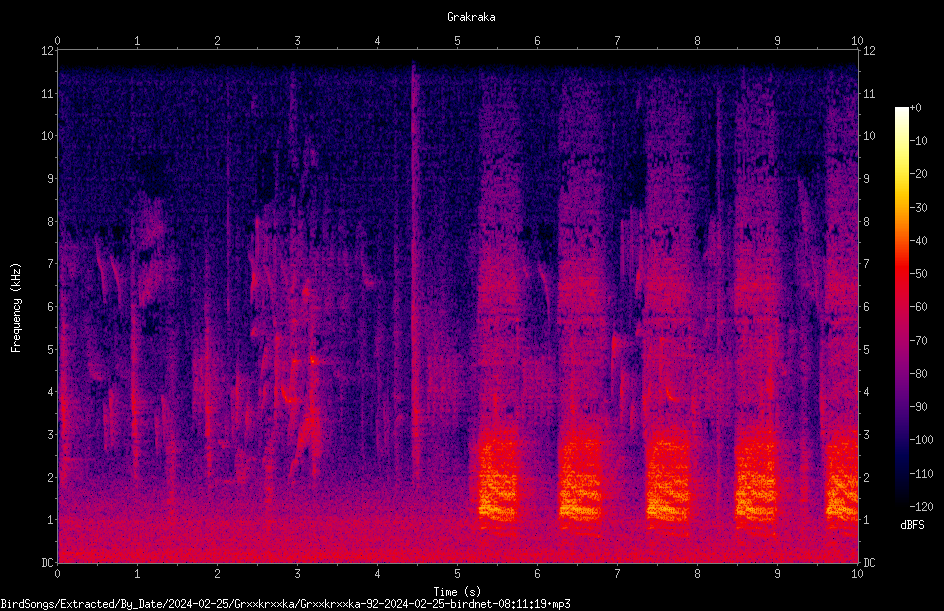Click the bright call burst near 8.7 seconds
944x611 pixels.
756,482
